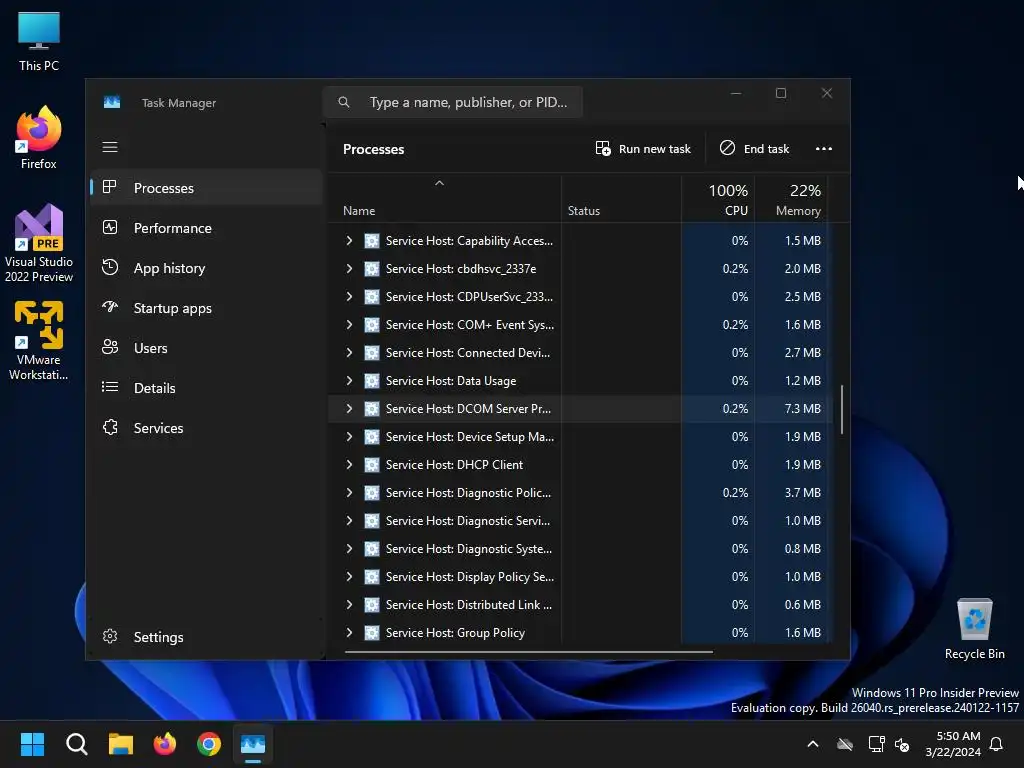Click the process list vertical scrollbar thumb
The image size is (1024, 768).
tap(841, 409)
